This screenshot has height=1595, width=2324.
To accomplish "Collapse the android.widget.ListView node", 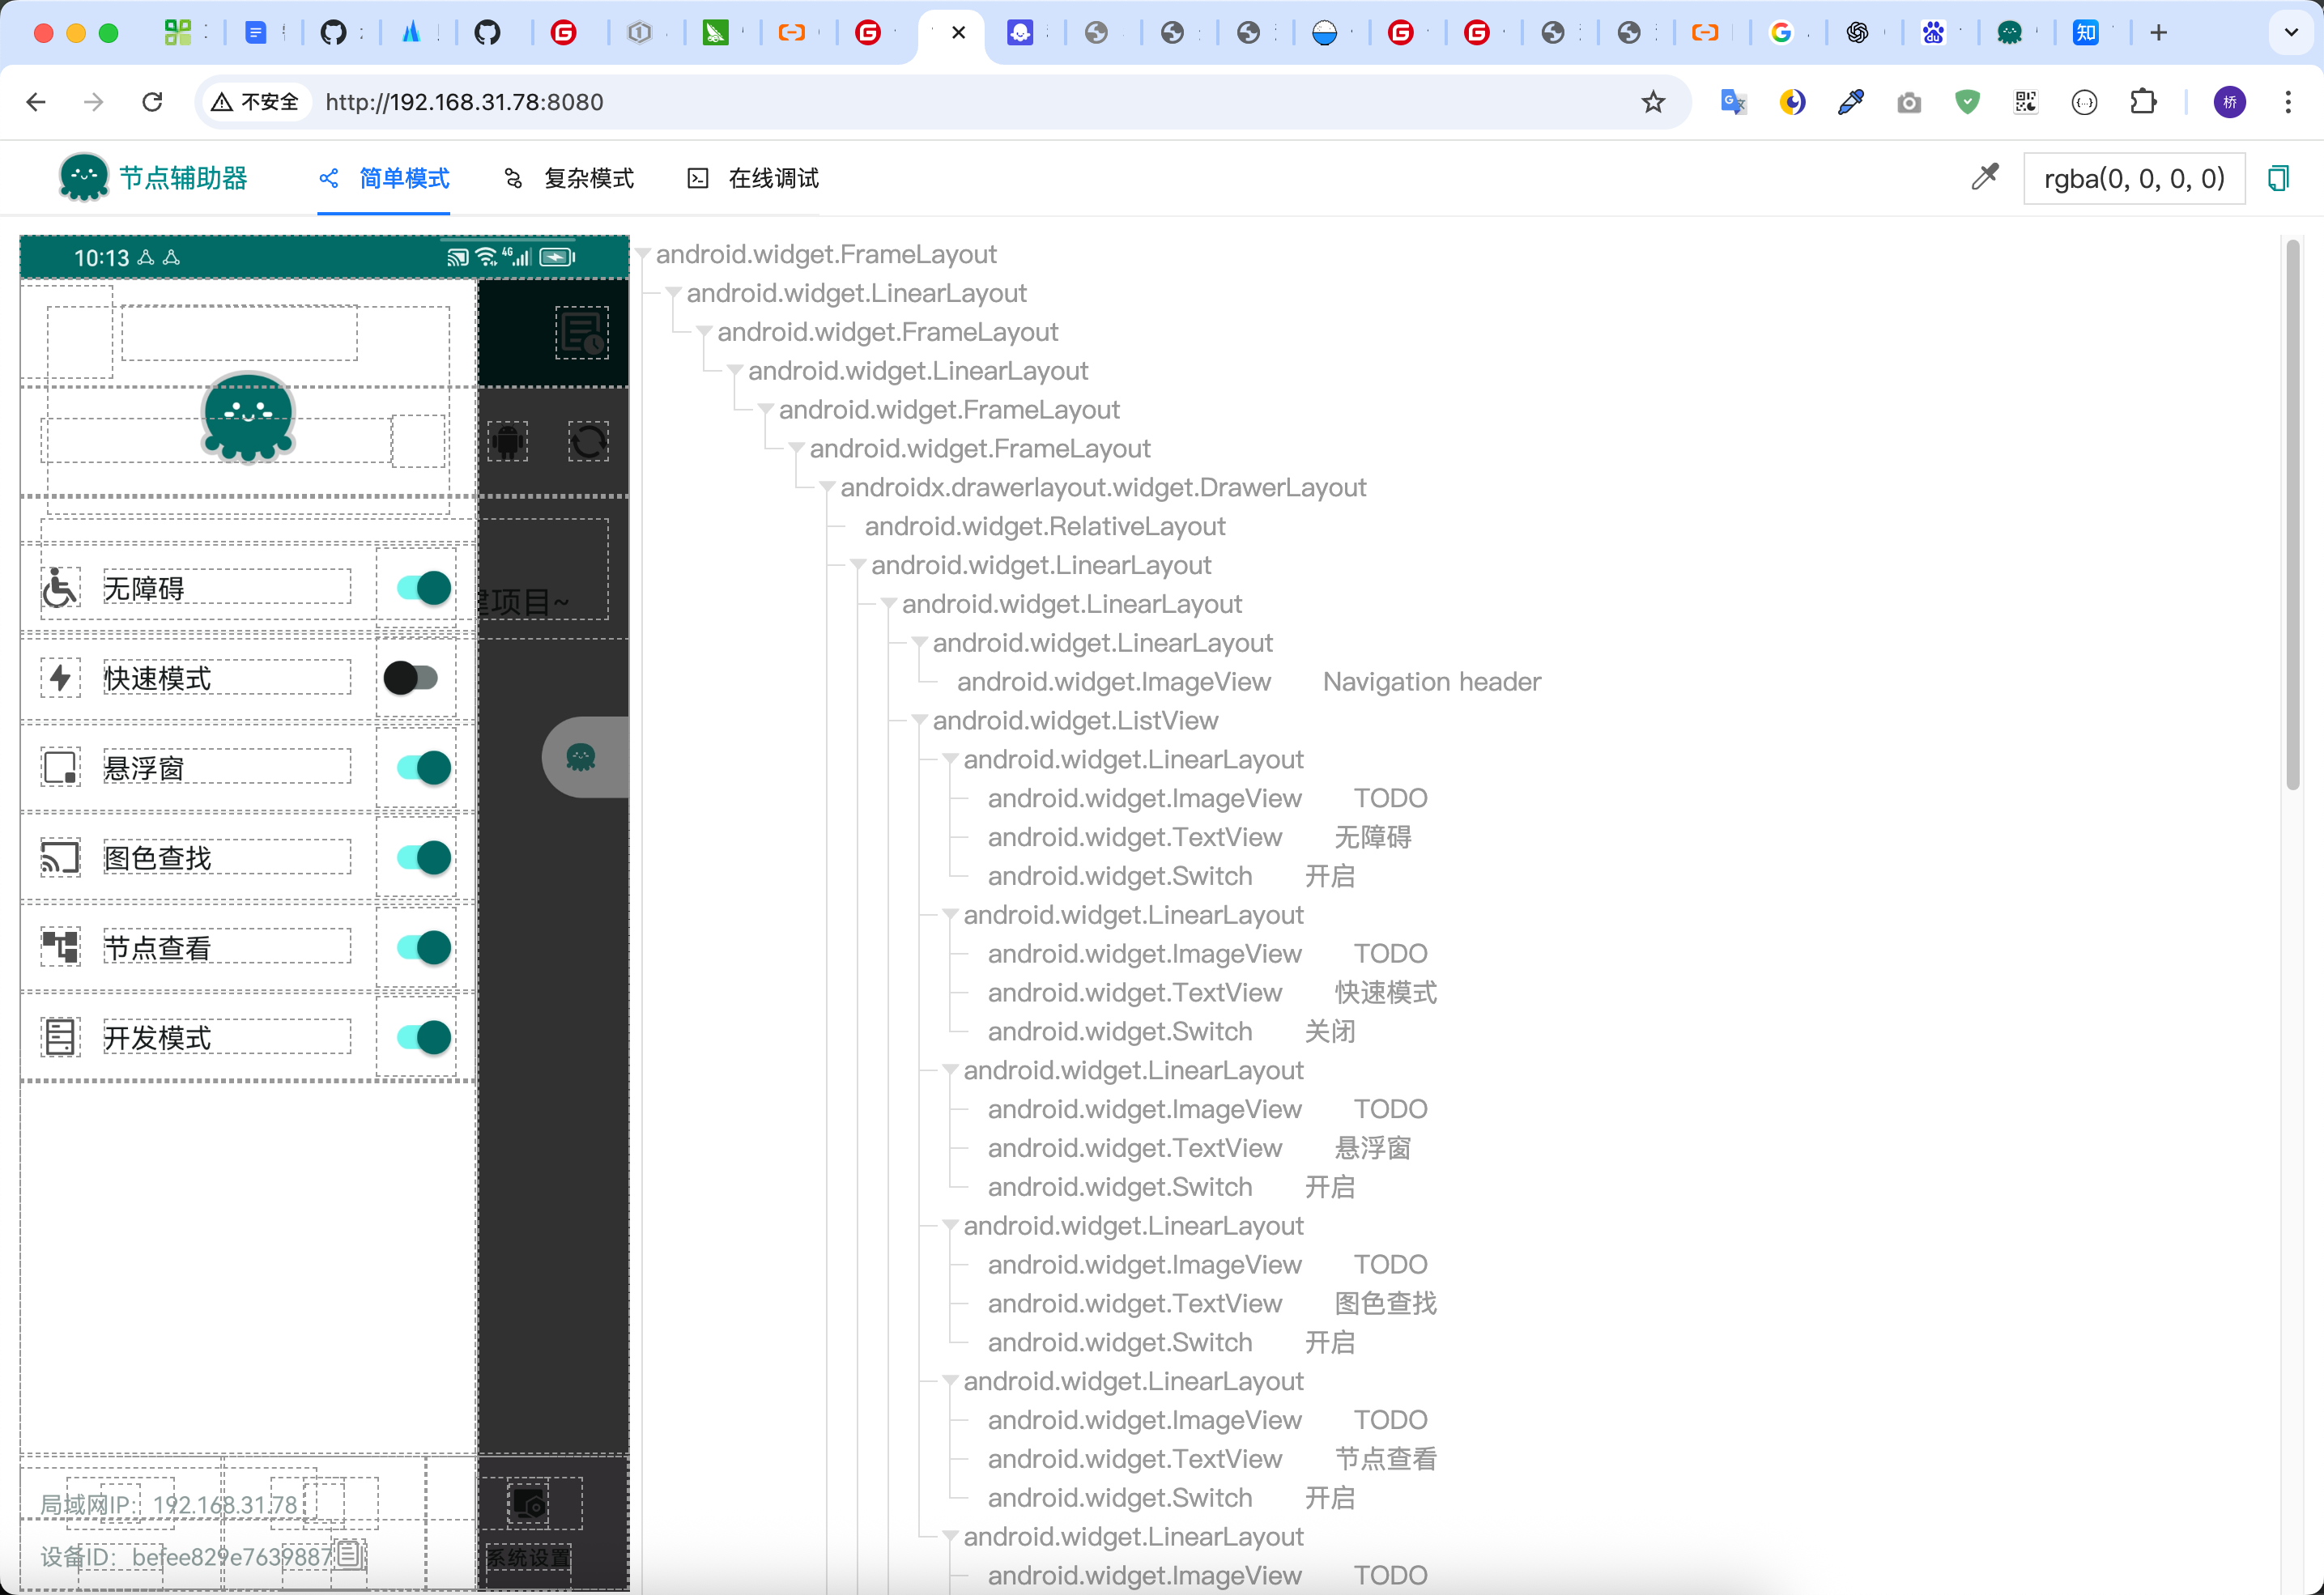I will tap(920, 721).
